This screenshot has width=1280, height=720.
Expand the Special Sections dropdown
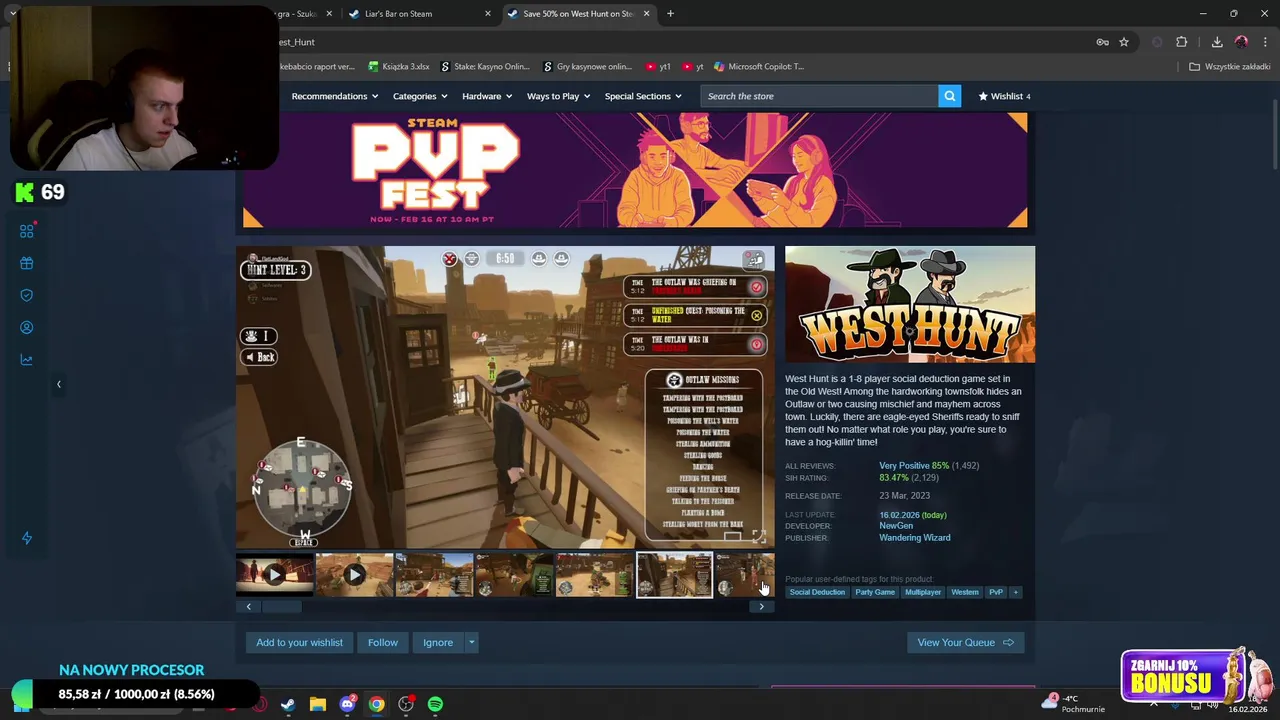point(643,96)
